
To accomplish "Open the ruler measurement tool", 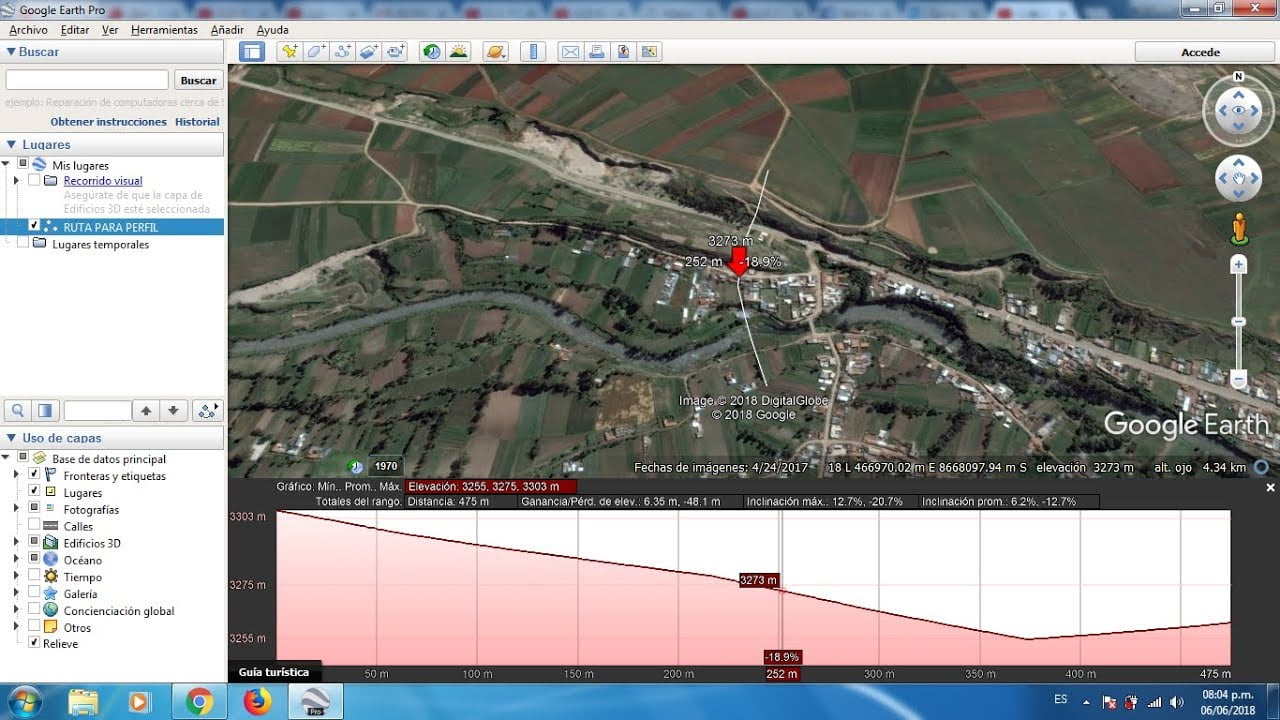I will coord(533,52).
